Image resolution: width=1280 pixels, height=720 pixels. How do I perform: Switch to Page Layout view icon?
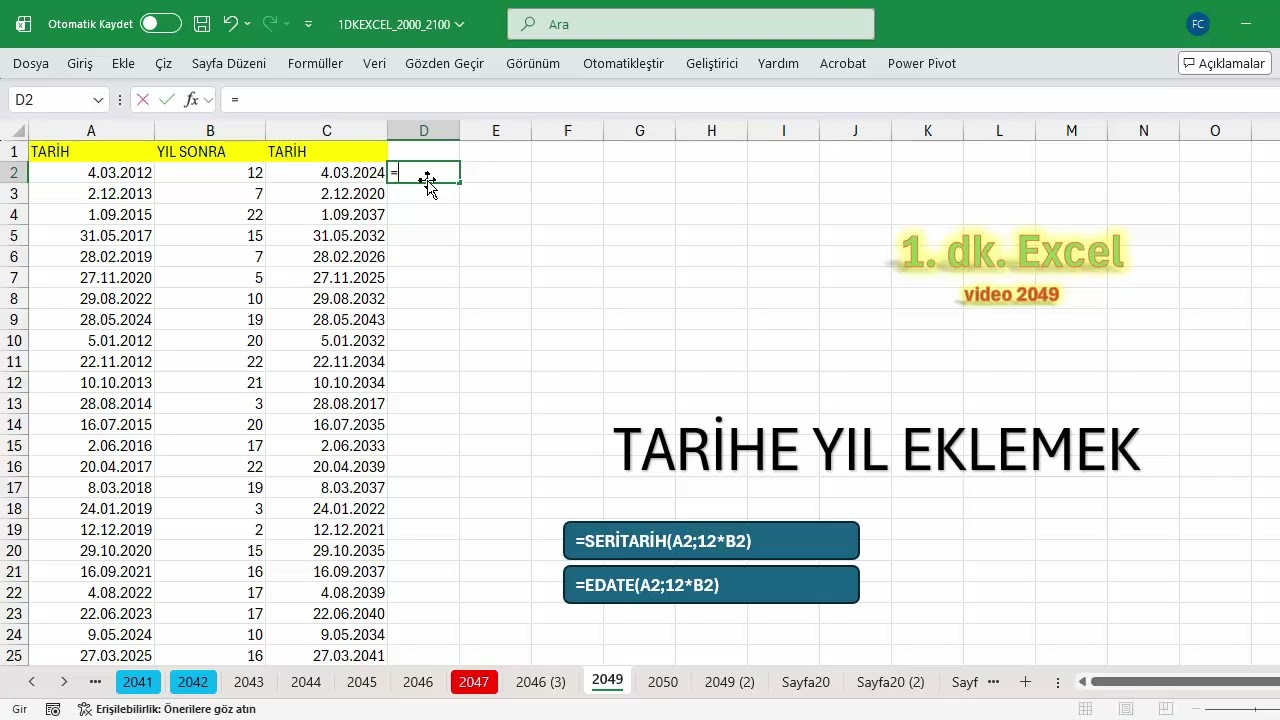click(1126, 709)
